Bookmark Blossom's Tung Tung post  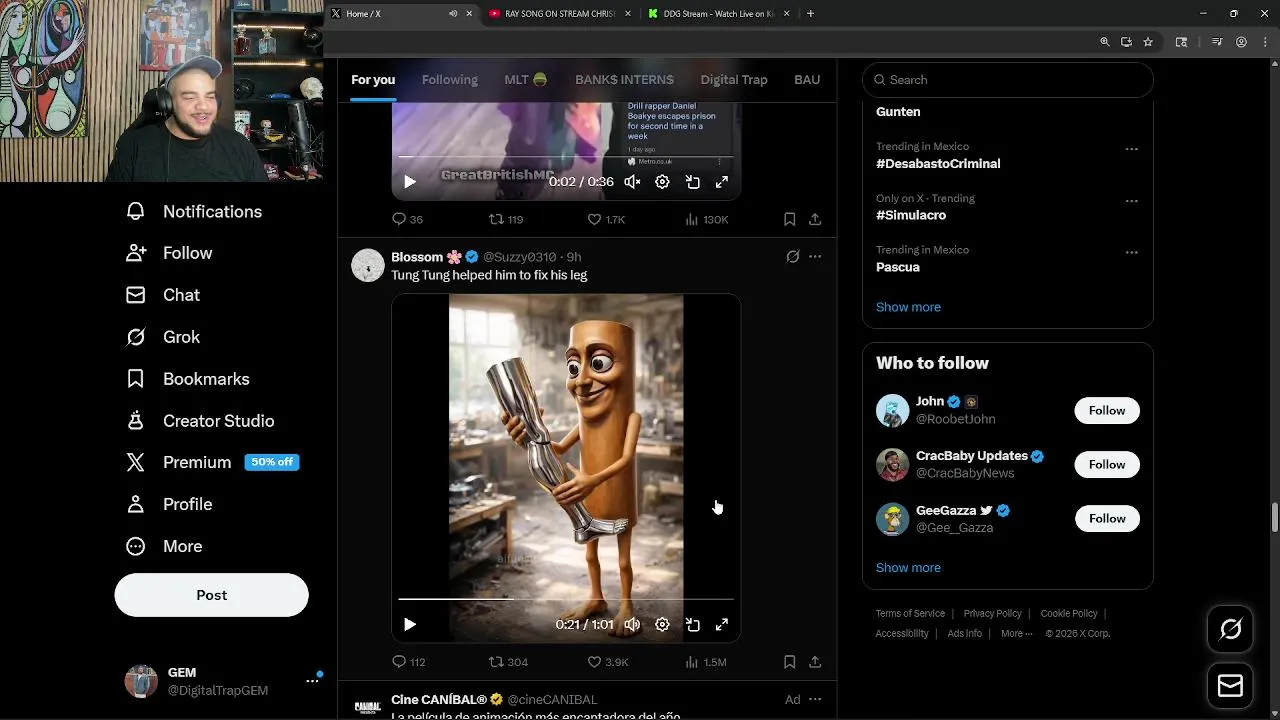pos(789,662)
